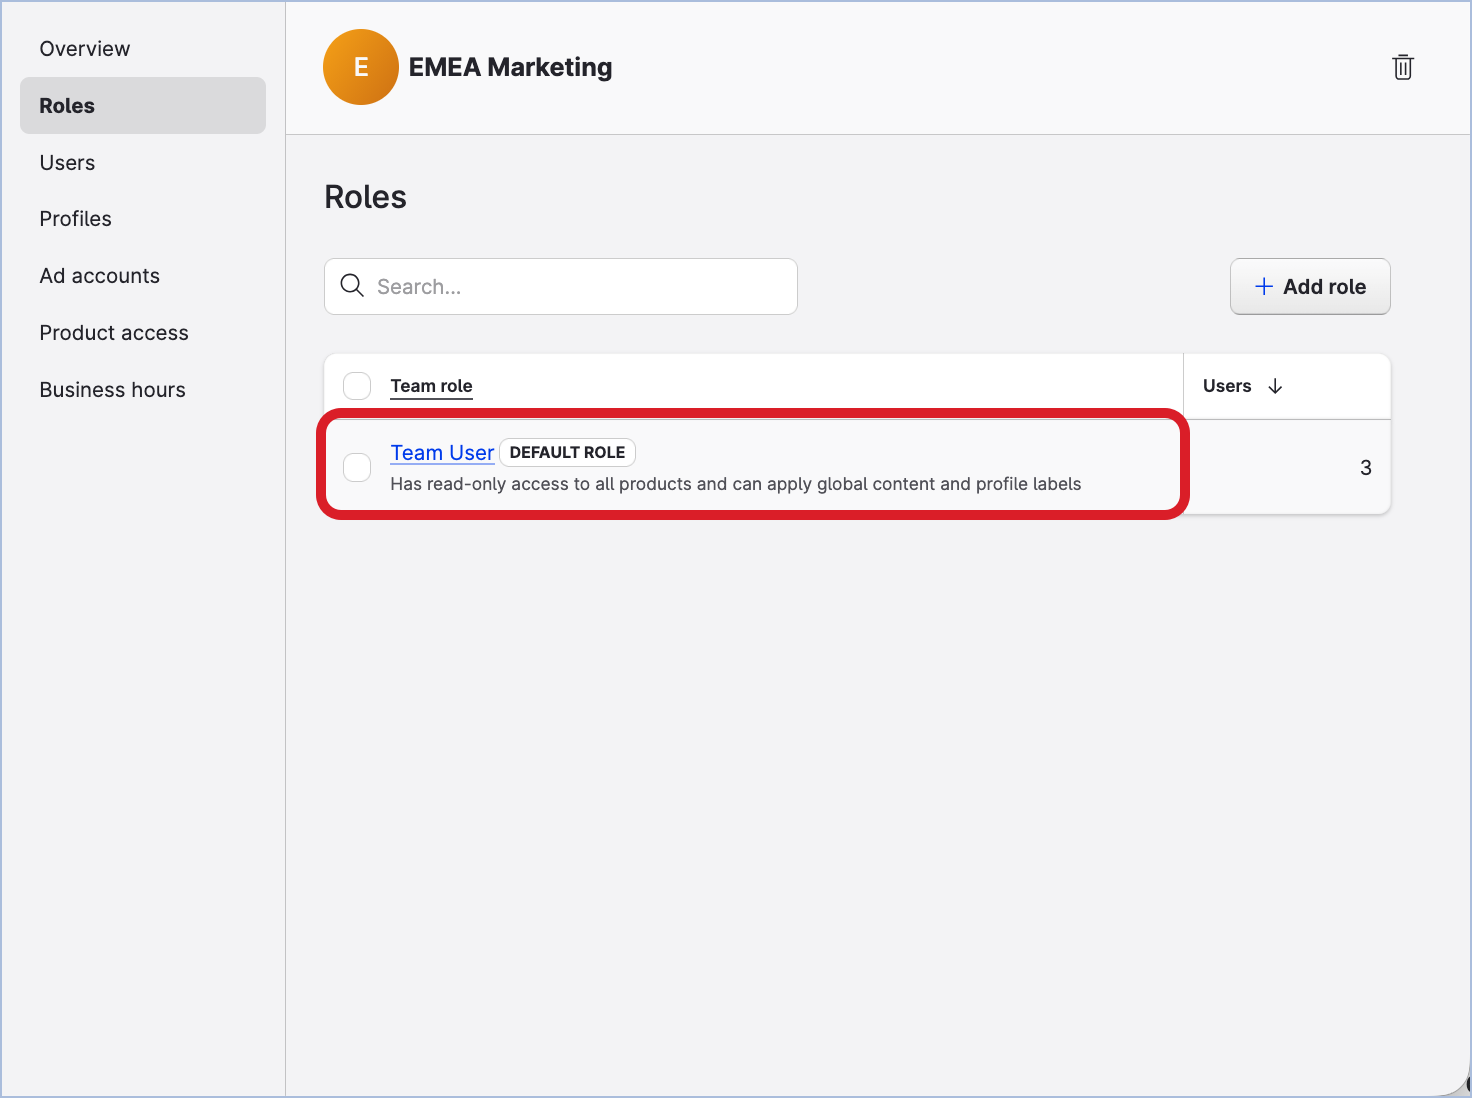The height and width of the screenshot is (1098, 1472).
Task: Click the trash delete icon
Action: point(1403,67)
